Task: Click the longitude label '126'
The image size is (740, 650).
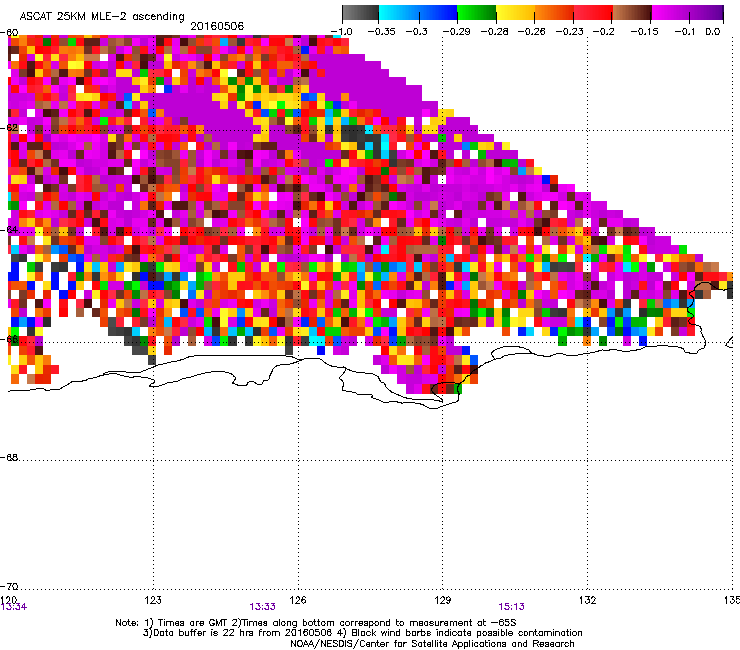Action: pos(298,600)
